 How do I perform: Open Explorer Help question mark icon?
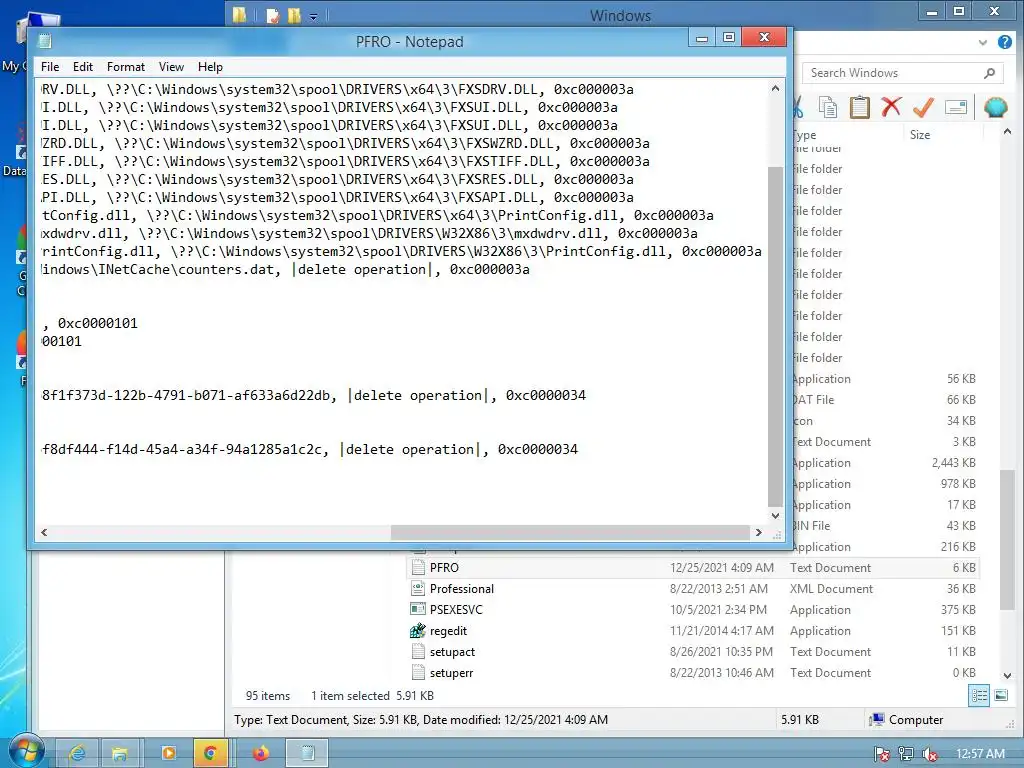(1005, 42)
